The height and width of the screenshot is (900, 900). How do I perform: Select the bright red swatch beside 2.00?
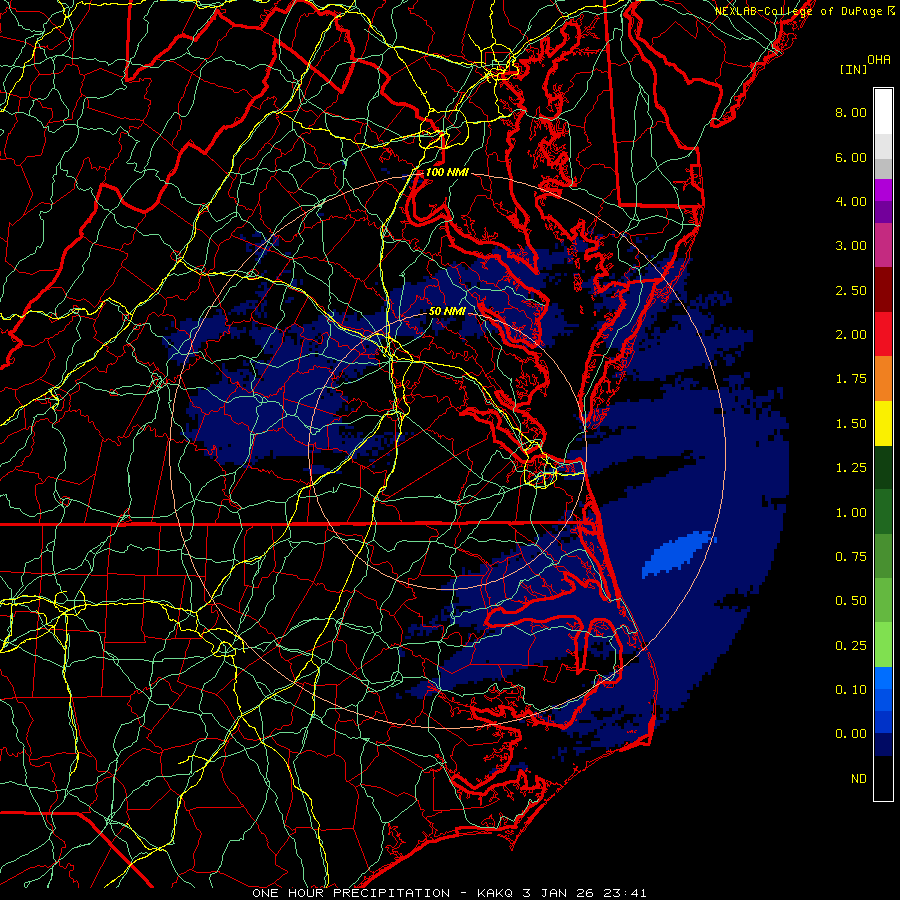pyautogui.click(x=883, y=334)
